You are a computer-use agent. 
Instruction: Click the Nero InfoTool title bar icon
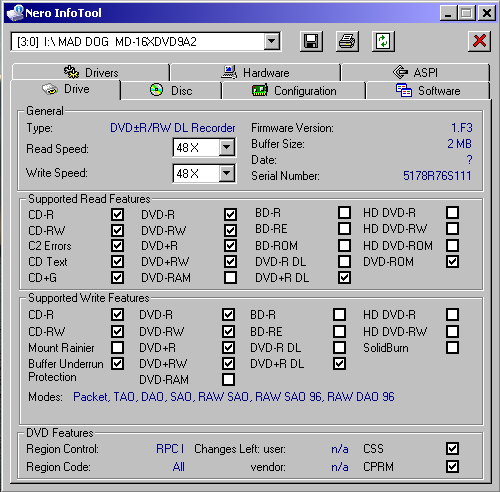15,13
